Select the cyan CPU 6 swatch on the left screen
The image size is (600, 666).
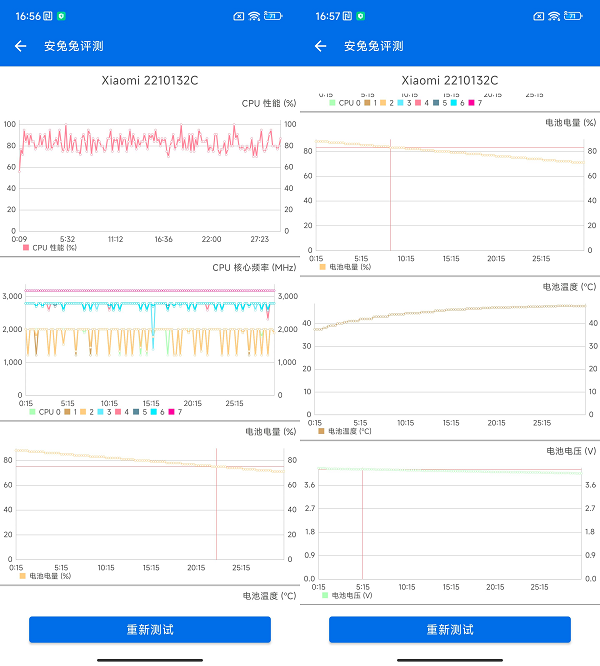tap(154, 412)
